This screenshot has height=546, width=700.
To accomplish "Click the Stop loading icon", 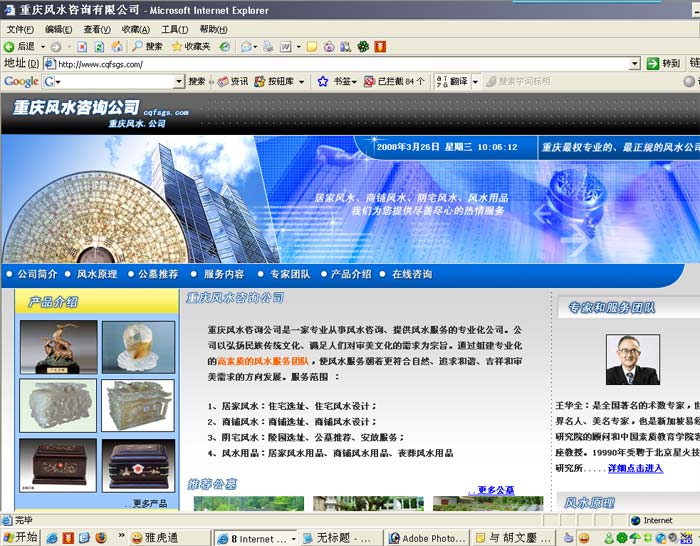I will tap(82, 47).
